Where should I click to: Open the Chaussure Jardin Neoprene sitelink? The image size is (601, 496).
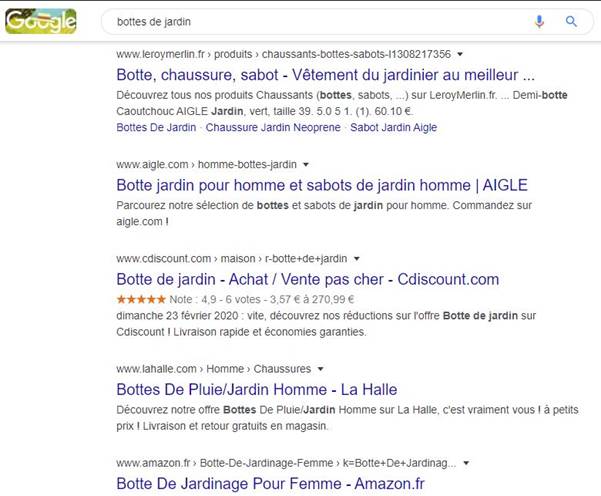273,127
